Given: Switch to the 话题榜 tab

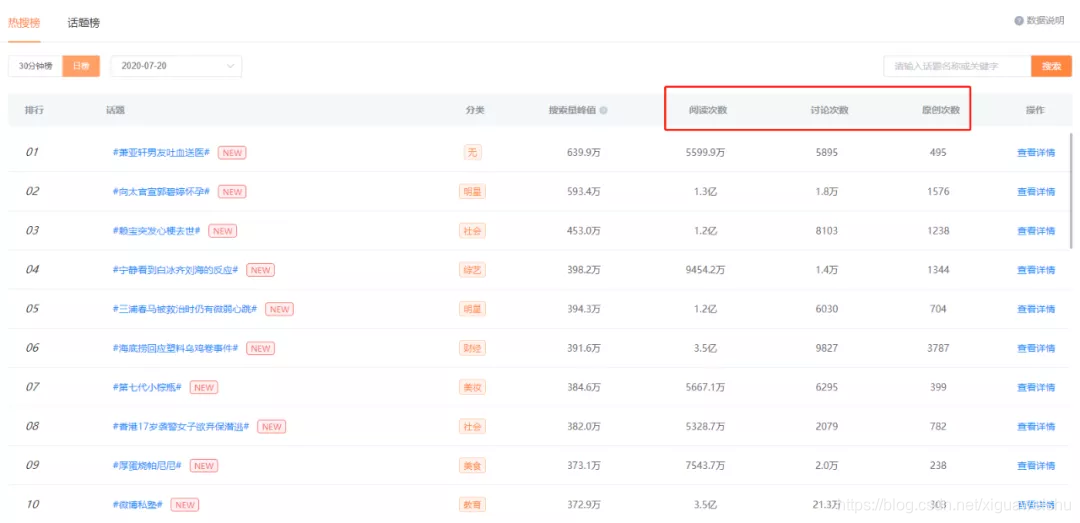Looking at the screenshot, I should pos(83,23).
